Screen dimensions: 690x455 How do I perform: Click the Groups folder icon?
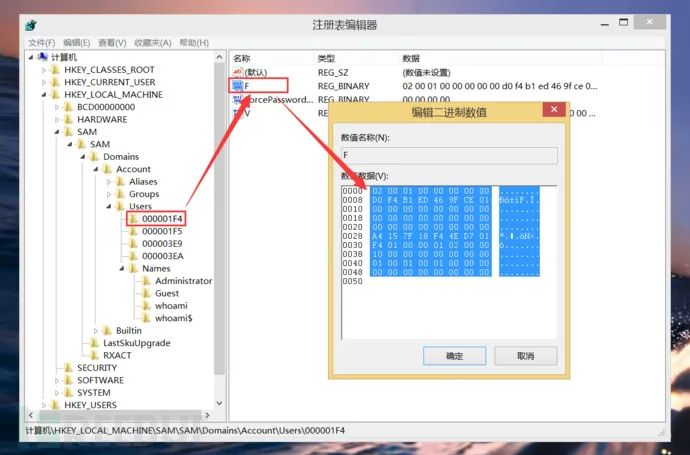click(x=120, y=194)
